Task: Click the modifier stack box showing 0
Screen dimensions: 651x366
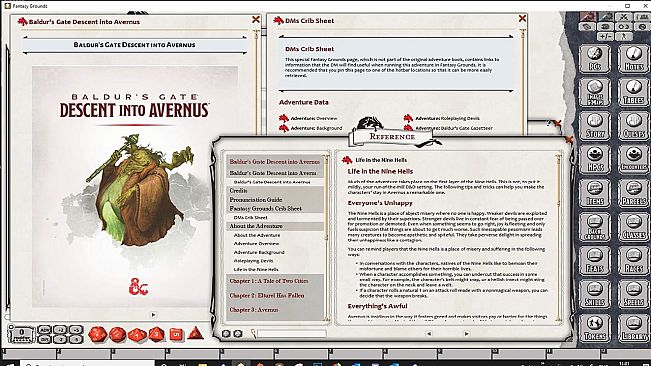Action: [21, 334]
